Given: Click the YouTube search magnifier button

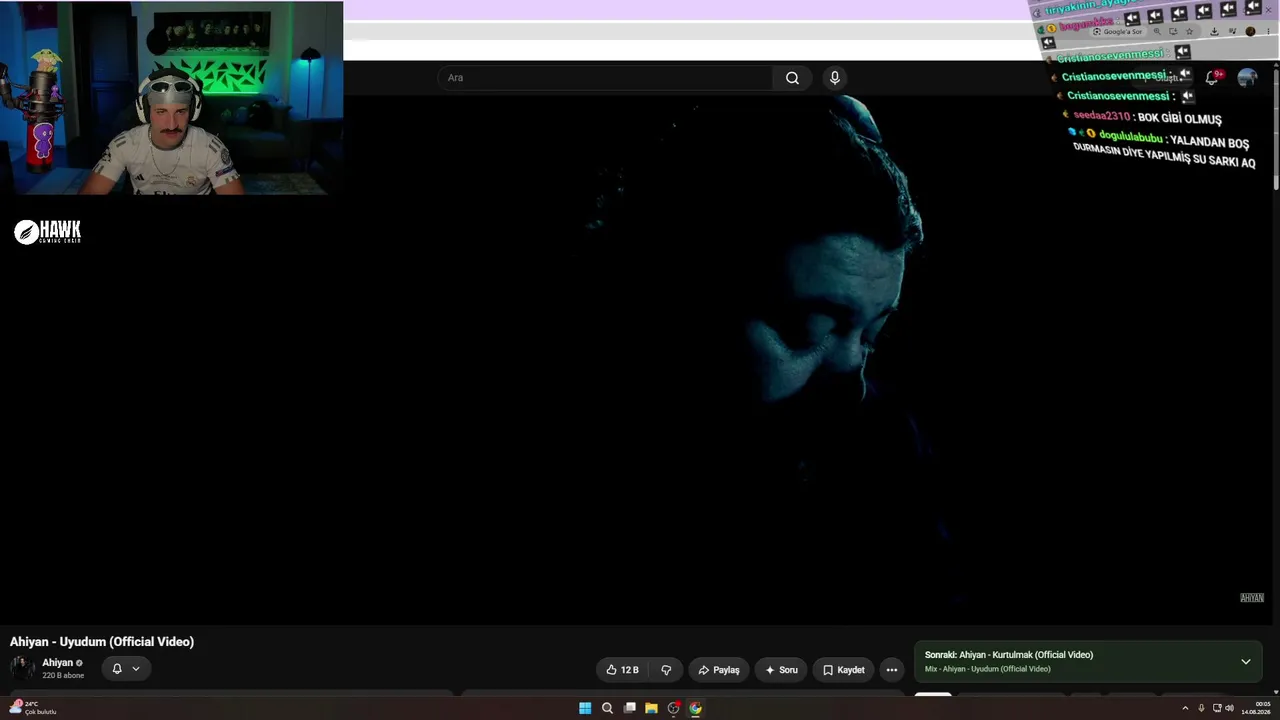Looking at the screenshot, I should tap(792, 78).
